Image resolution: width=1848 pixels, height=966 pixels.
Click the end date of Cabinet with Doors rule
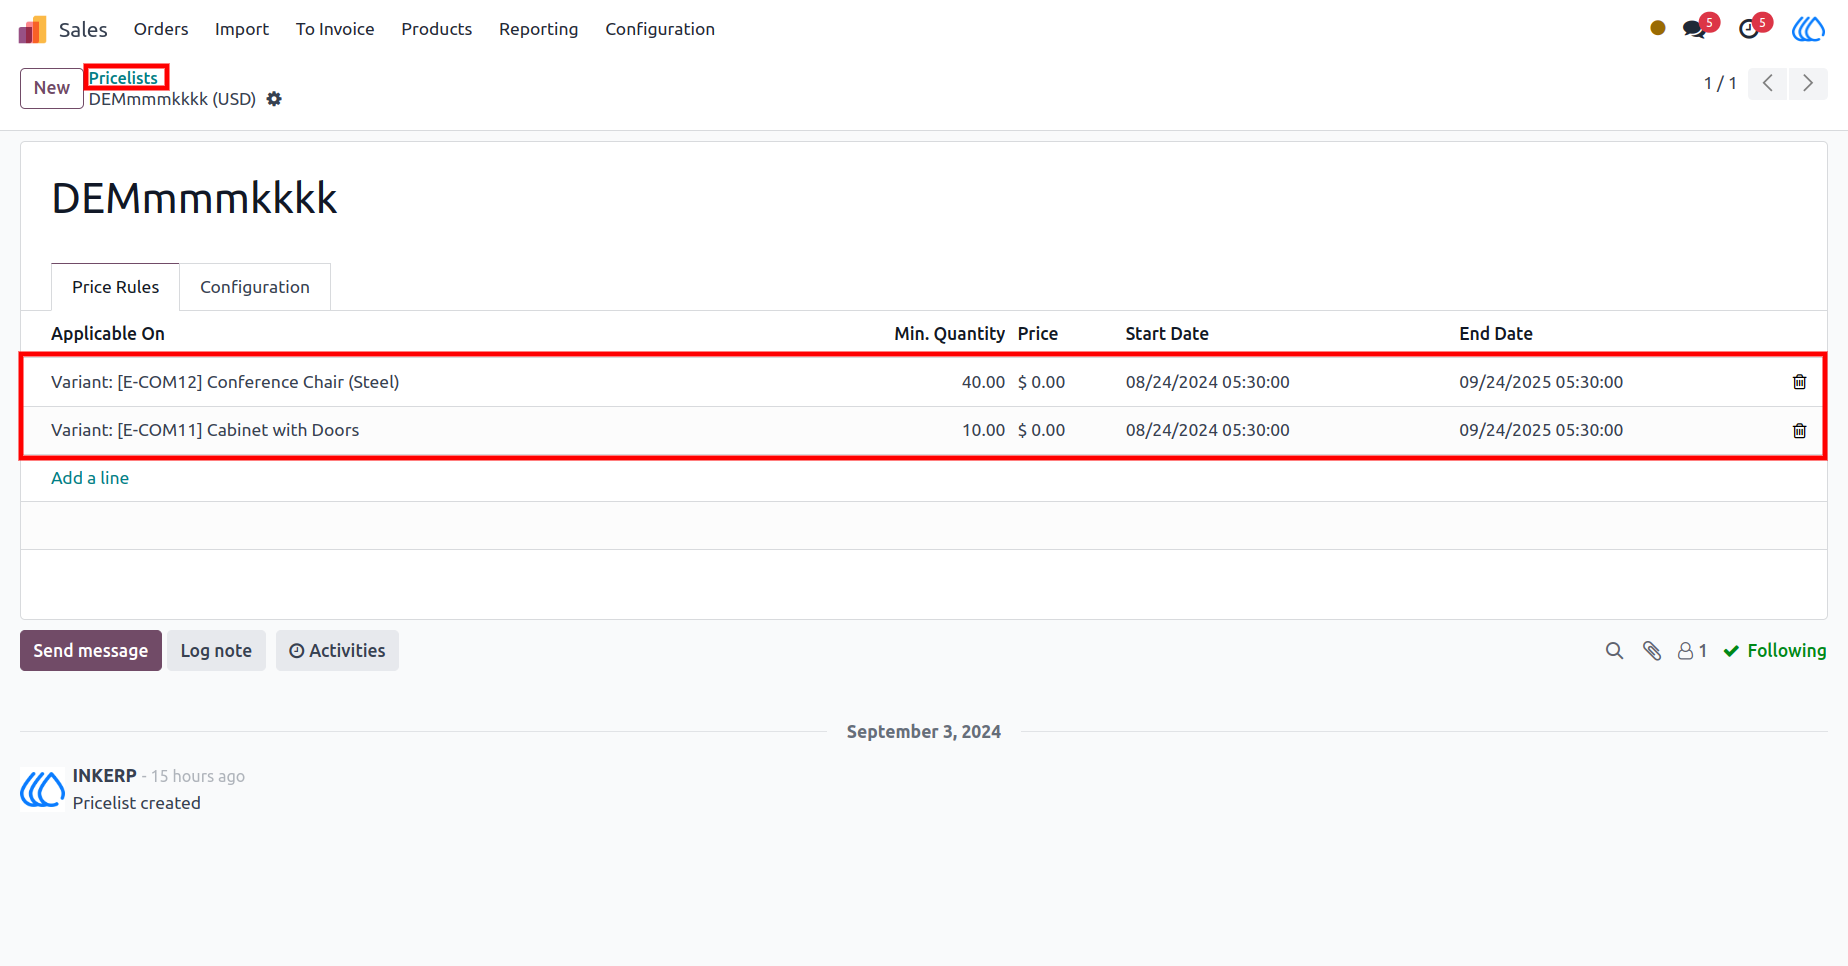tap(1541, 430)
